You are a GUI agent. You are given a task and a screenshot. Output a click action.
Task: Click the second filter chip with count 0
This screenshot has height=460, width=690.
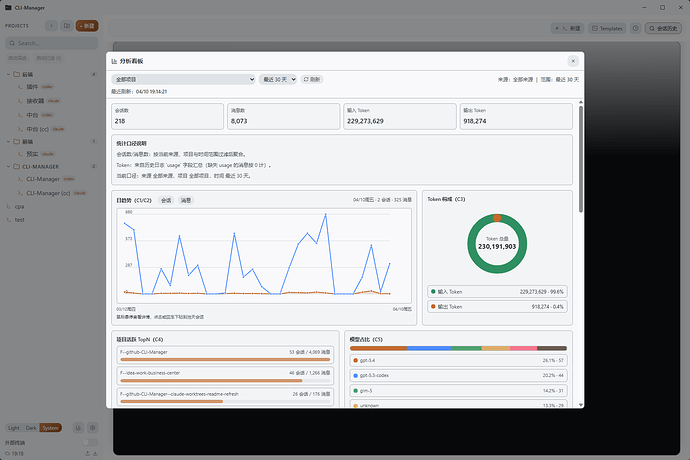click(48, 58)
